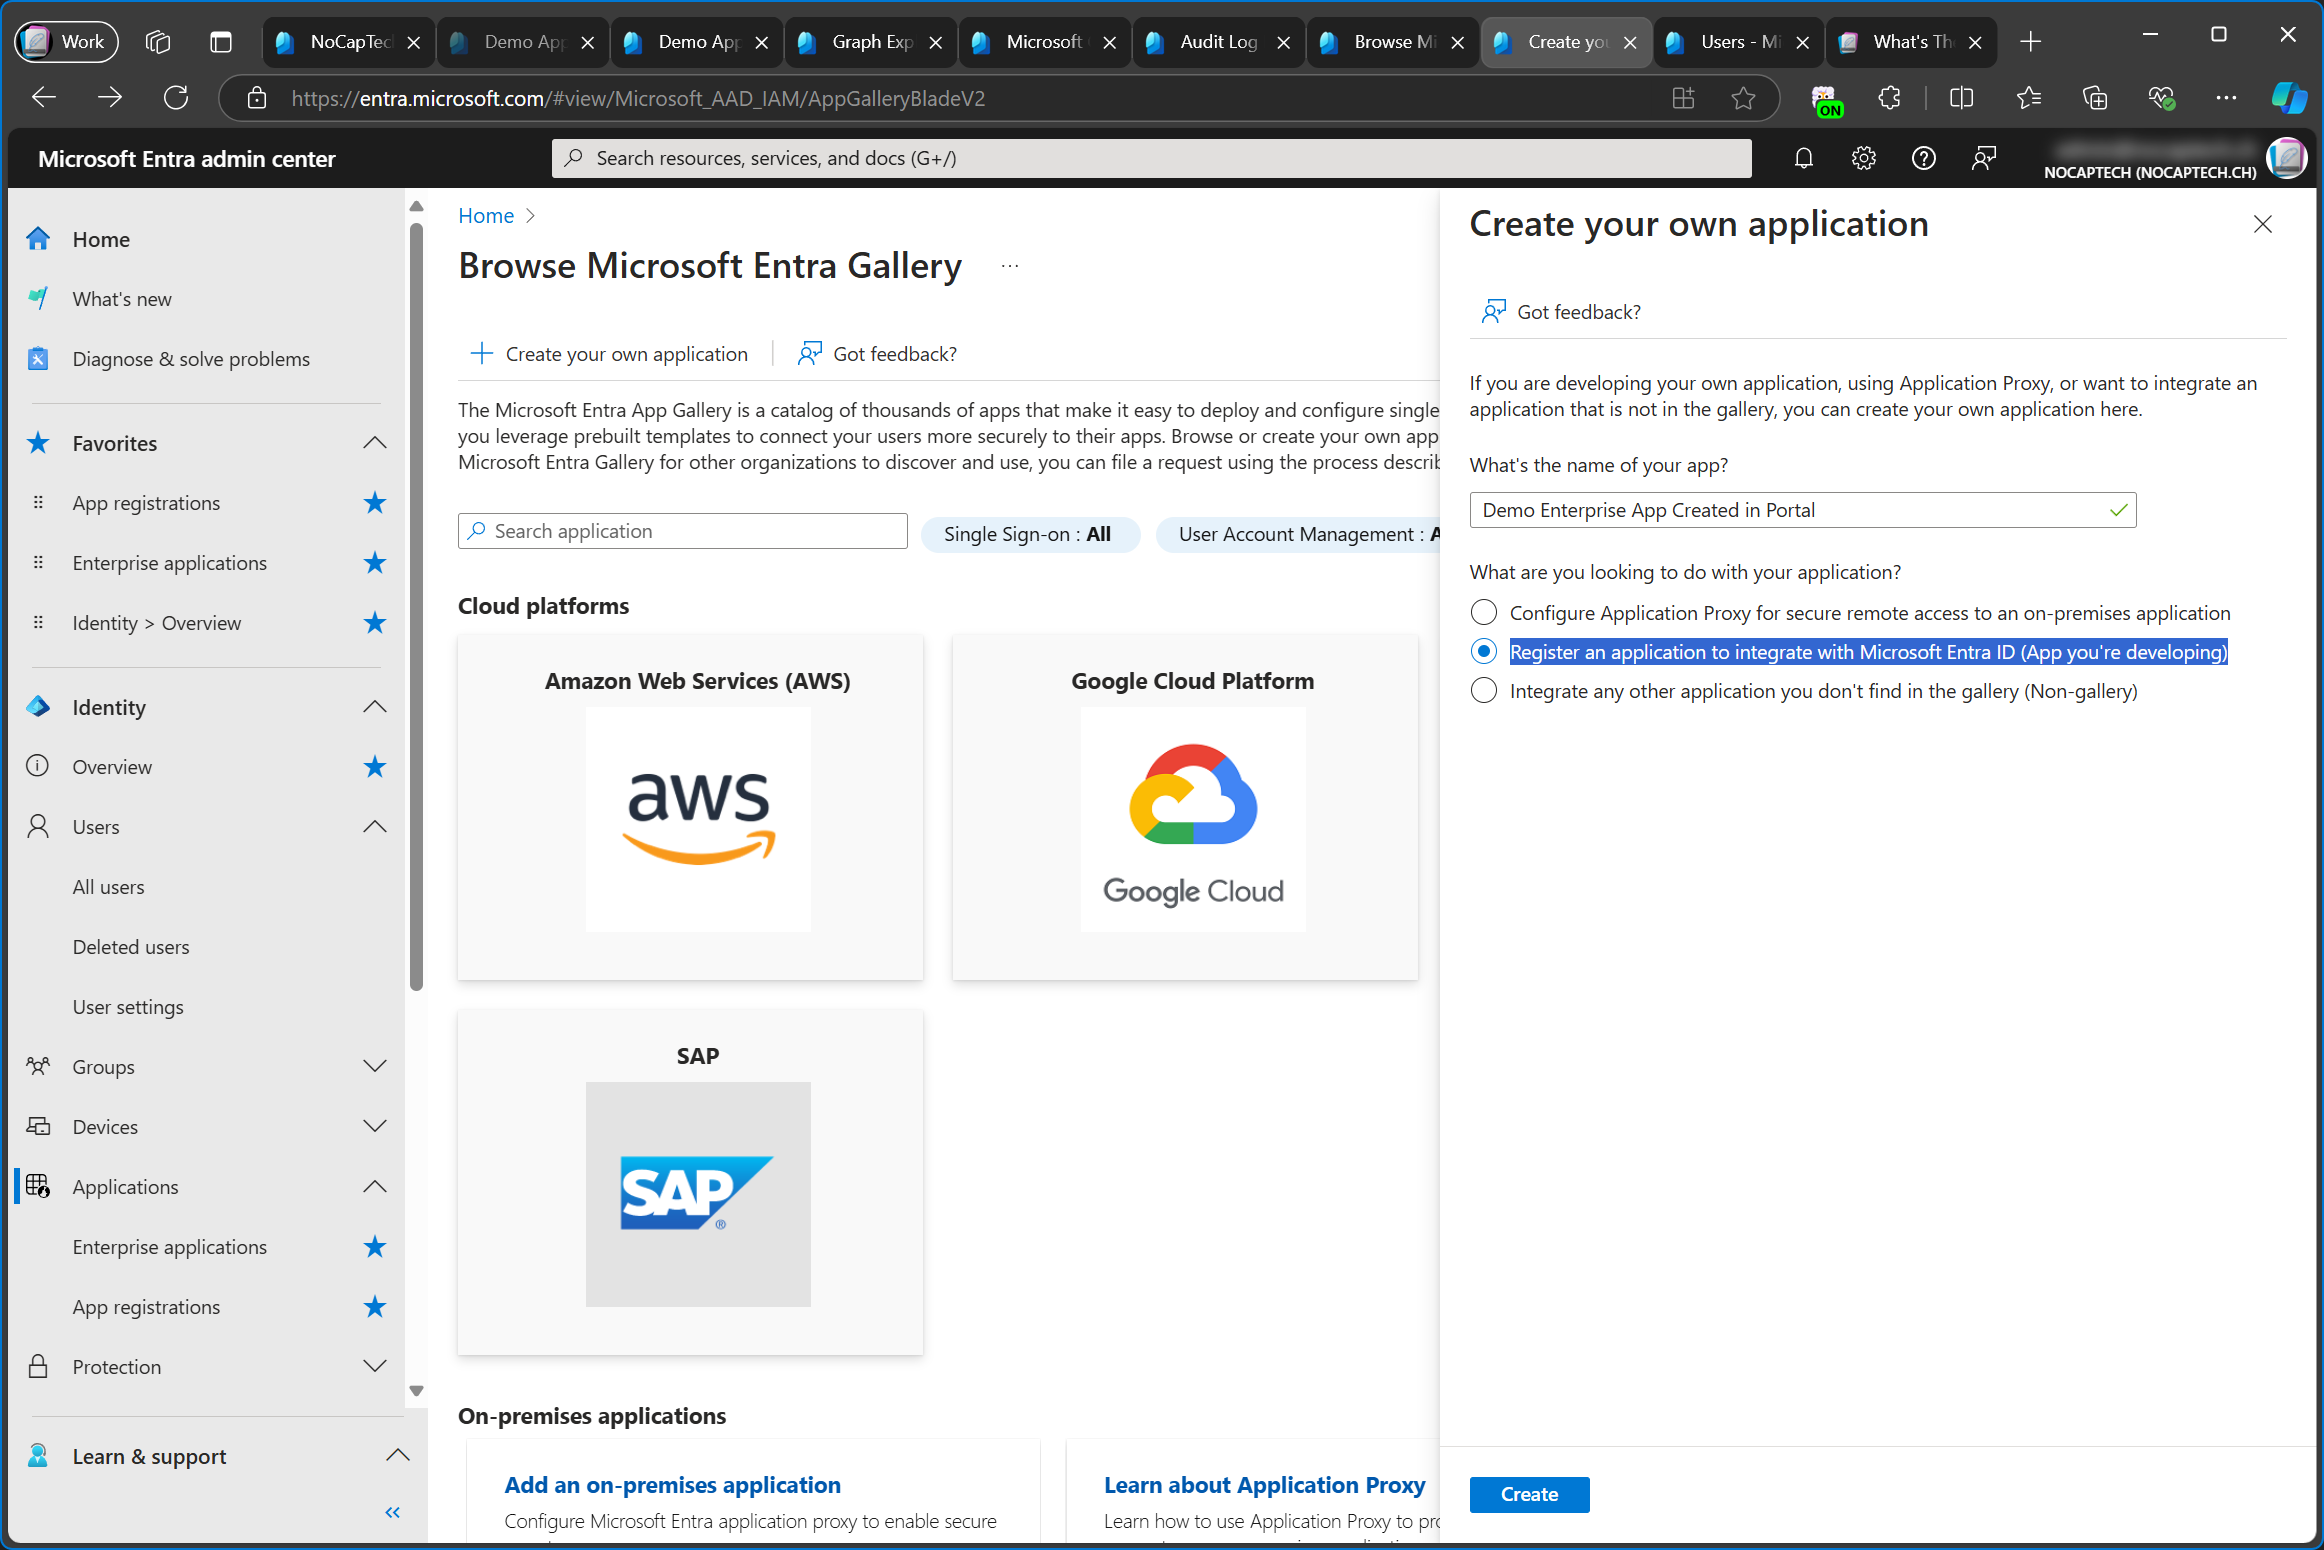Click the help question mark icon in top bar
2324x1550 pixels.
(1923, 157)
